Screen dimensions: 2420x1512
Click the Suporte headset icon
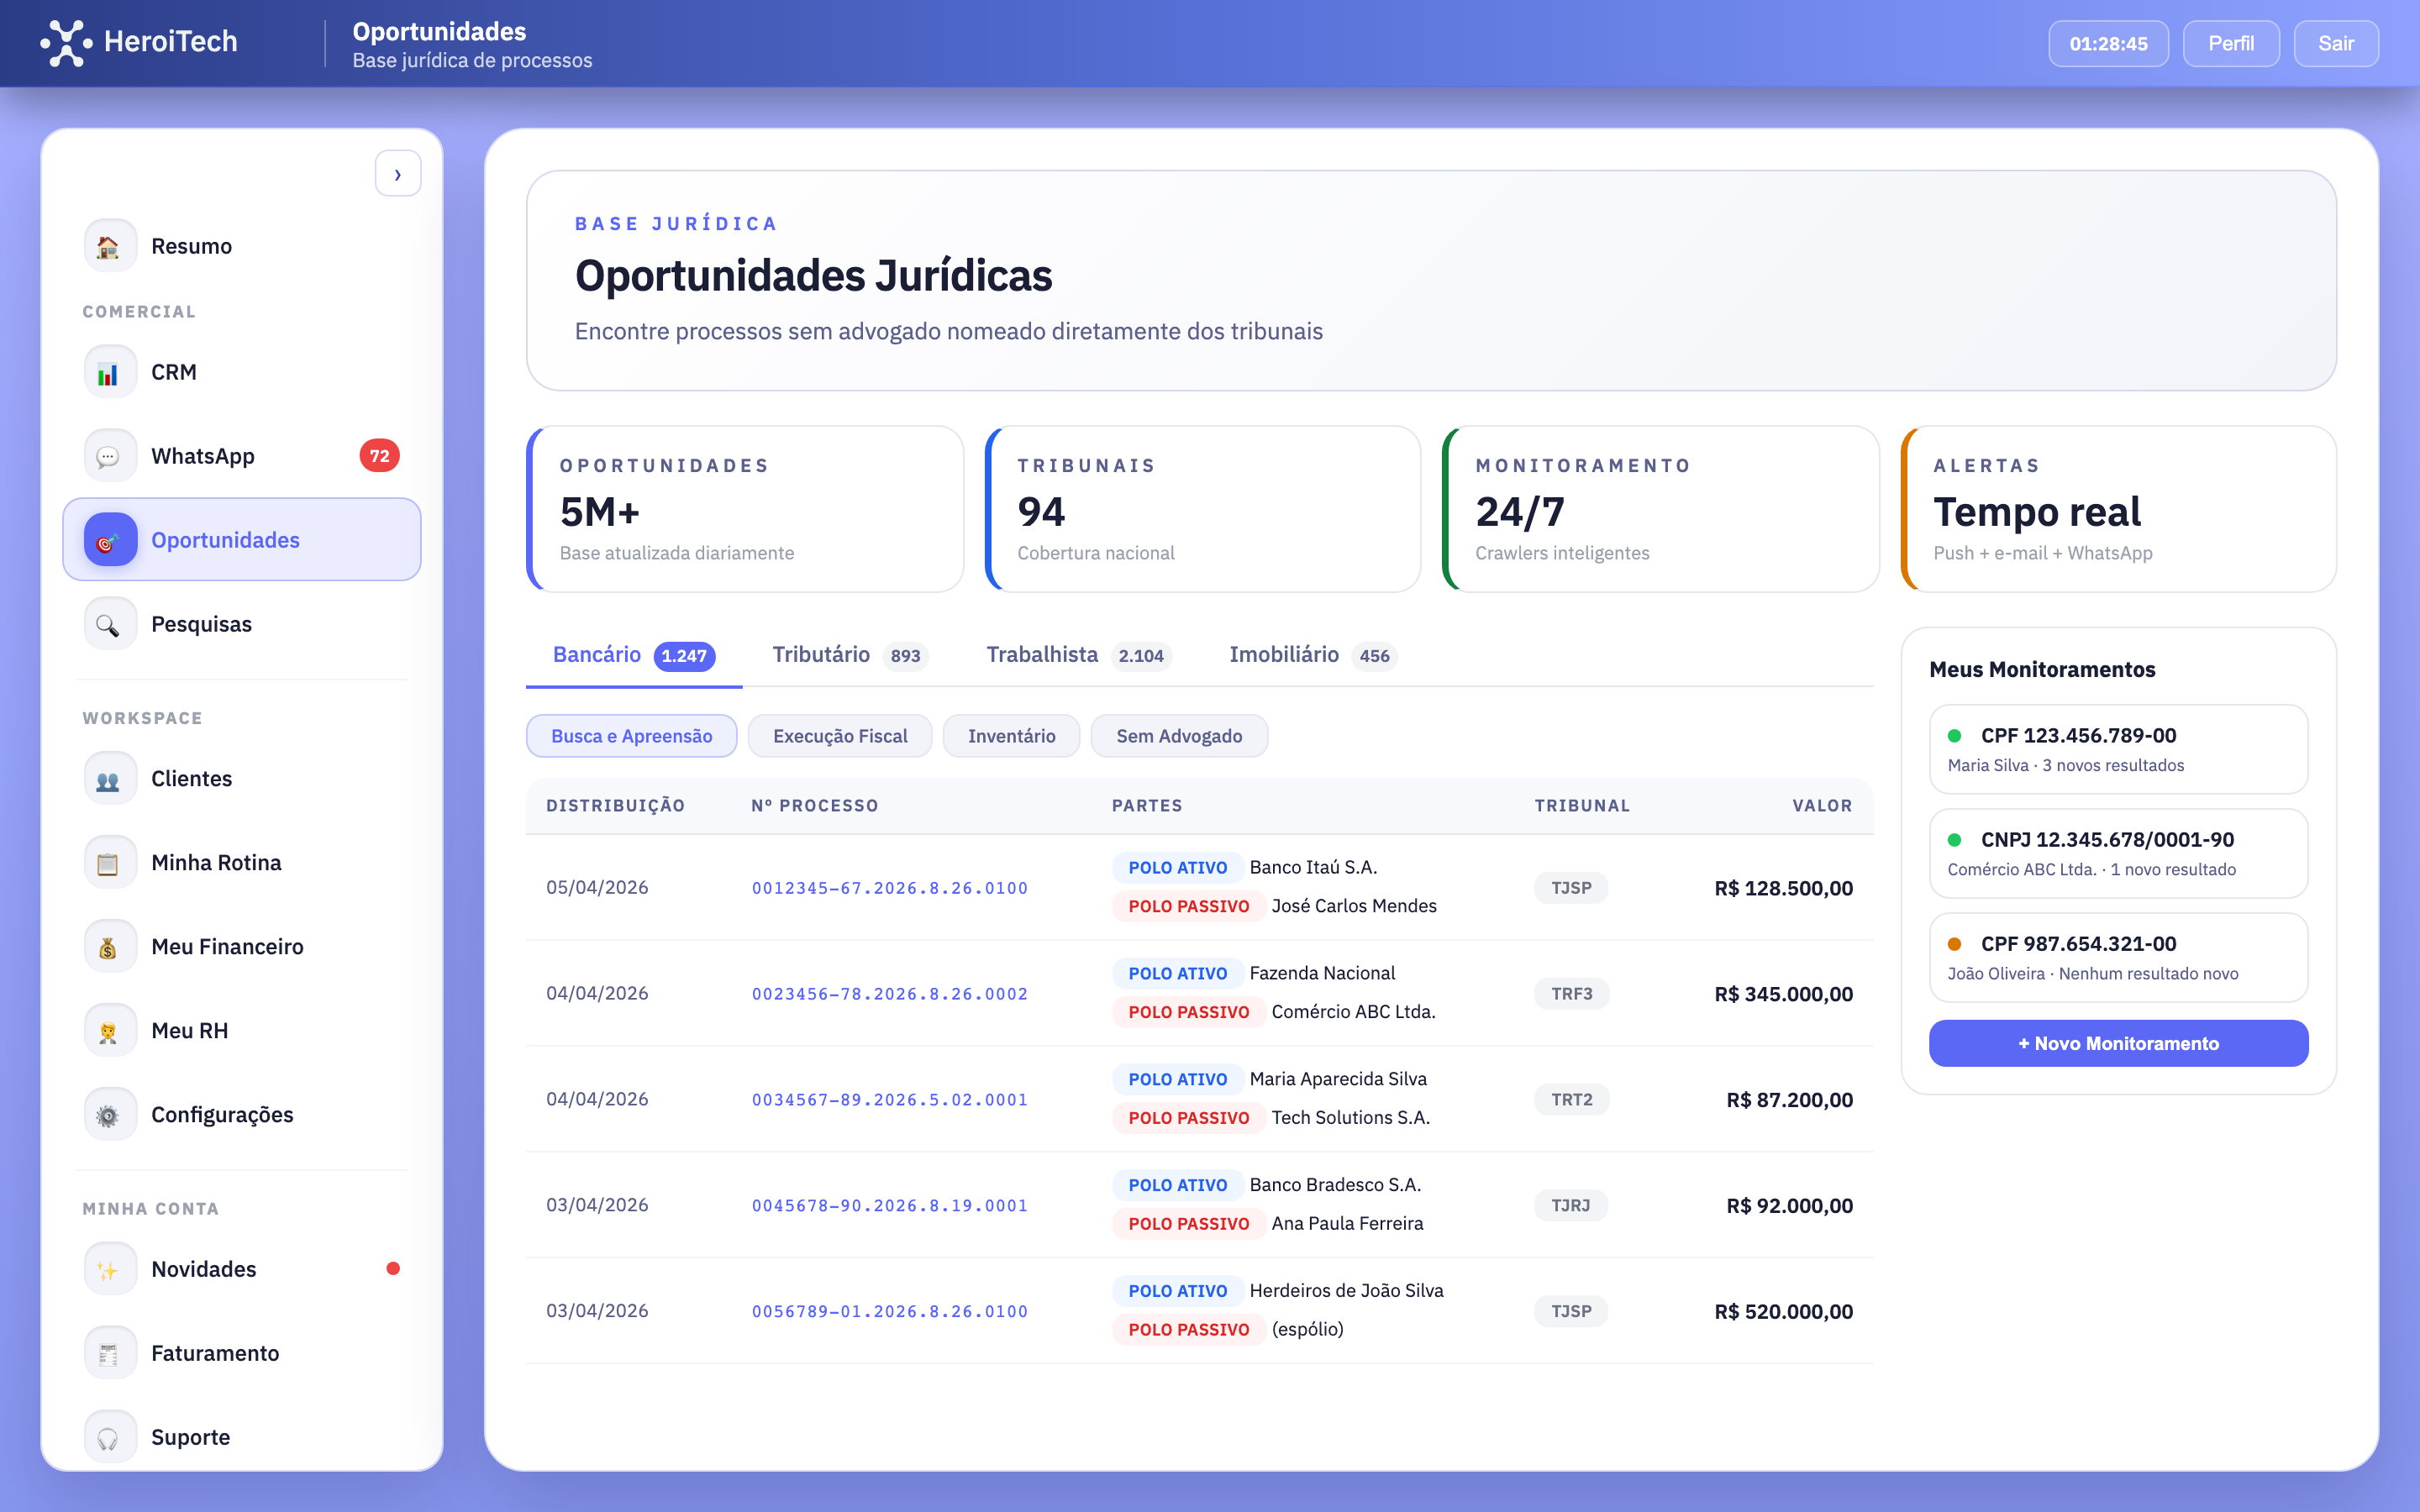point(109,1437)
